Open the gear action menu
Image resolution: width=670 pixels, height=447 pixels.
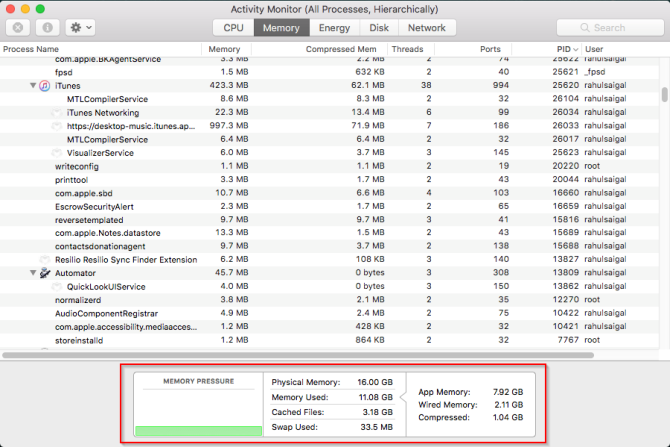[x=80, y=28]
